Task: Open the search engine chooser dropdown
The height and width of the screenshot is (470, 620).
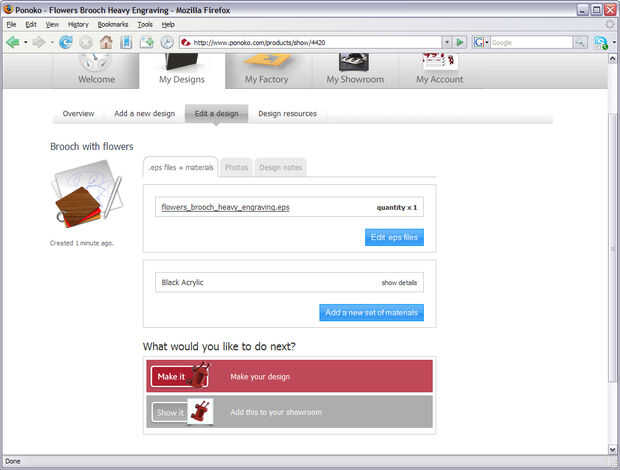Action: [x=487, y=42]
